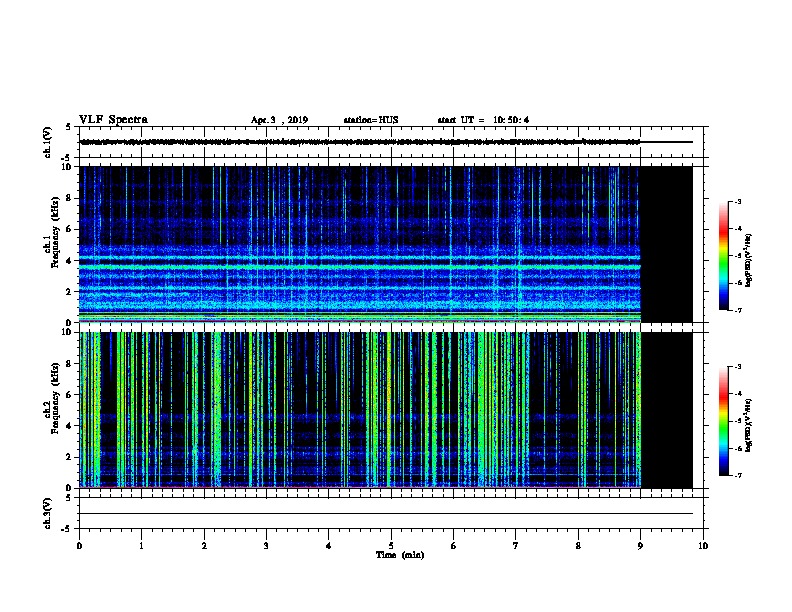This screenshot has height=612, width=792.
Task: Click the "ch.1(V)" waveform axis label
Action: 47,142
